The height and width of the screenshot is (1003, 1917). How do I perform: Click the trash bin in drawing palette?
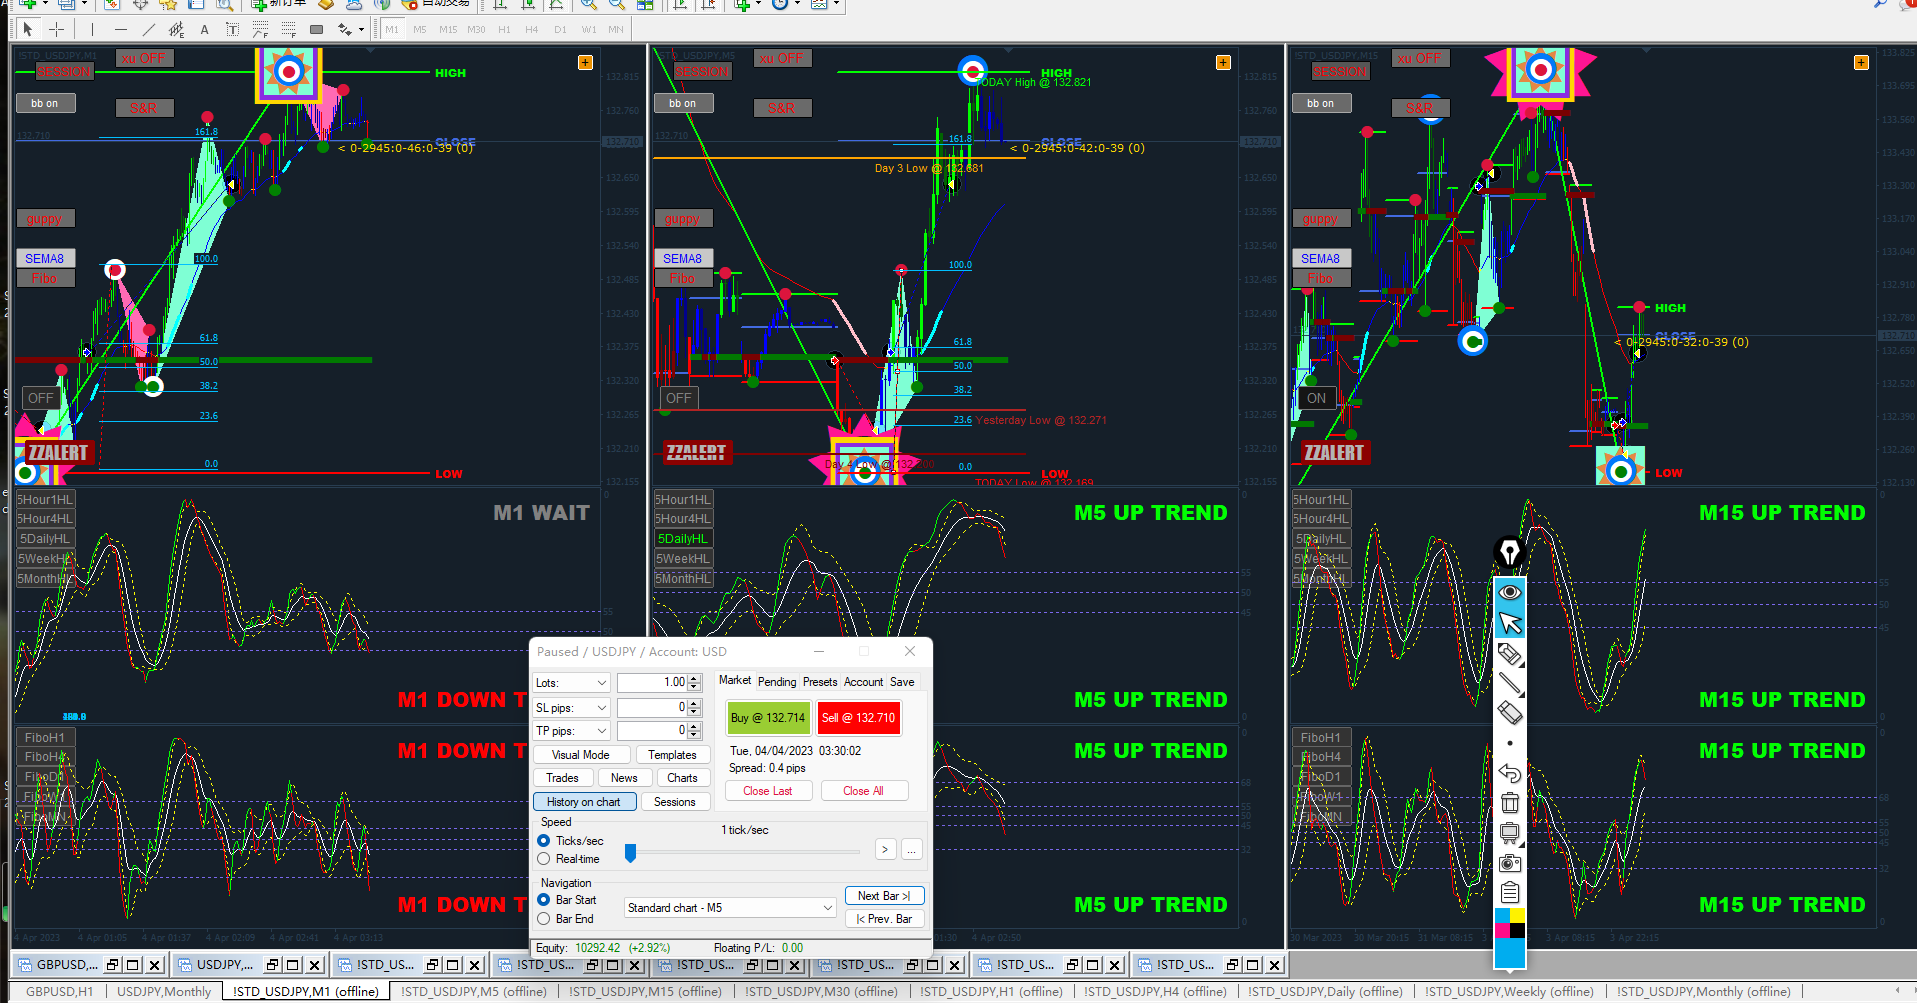(x=1509, y=802)
